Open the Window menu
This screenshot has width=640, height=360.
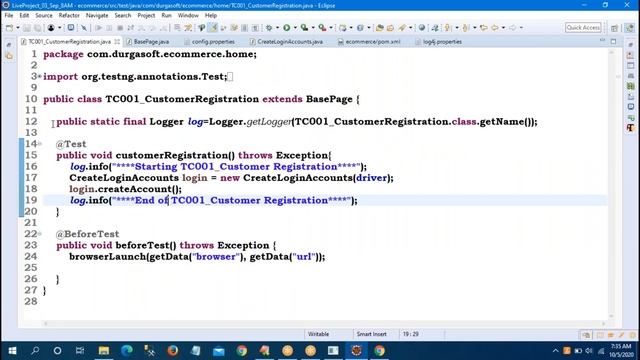188,16
